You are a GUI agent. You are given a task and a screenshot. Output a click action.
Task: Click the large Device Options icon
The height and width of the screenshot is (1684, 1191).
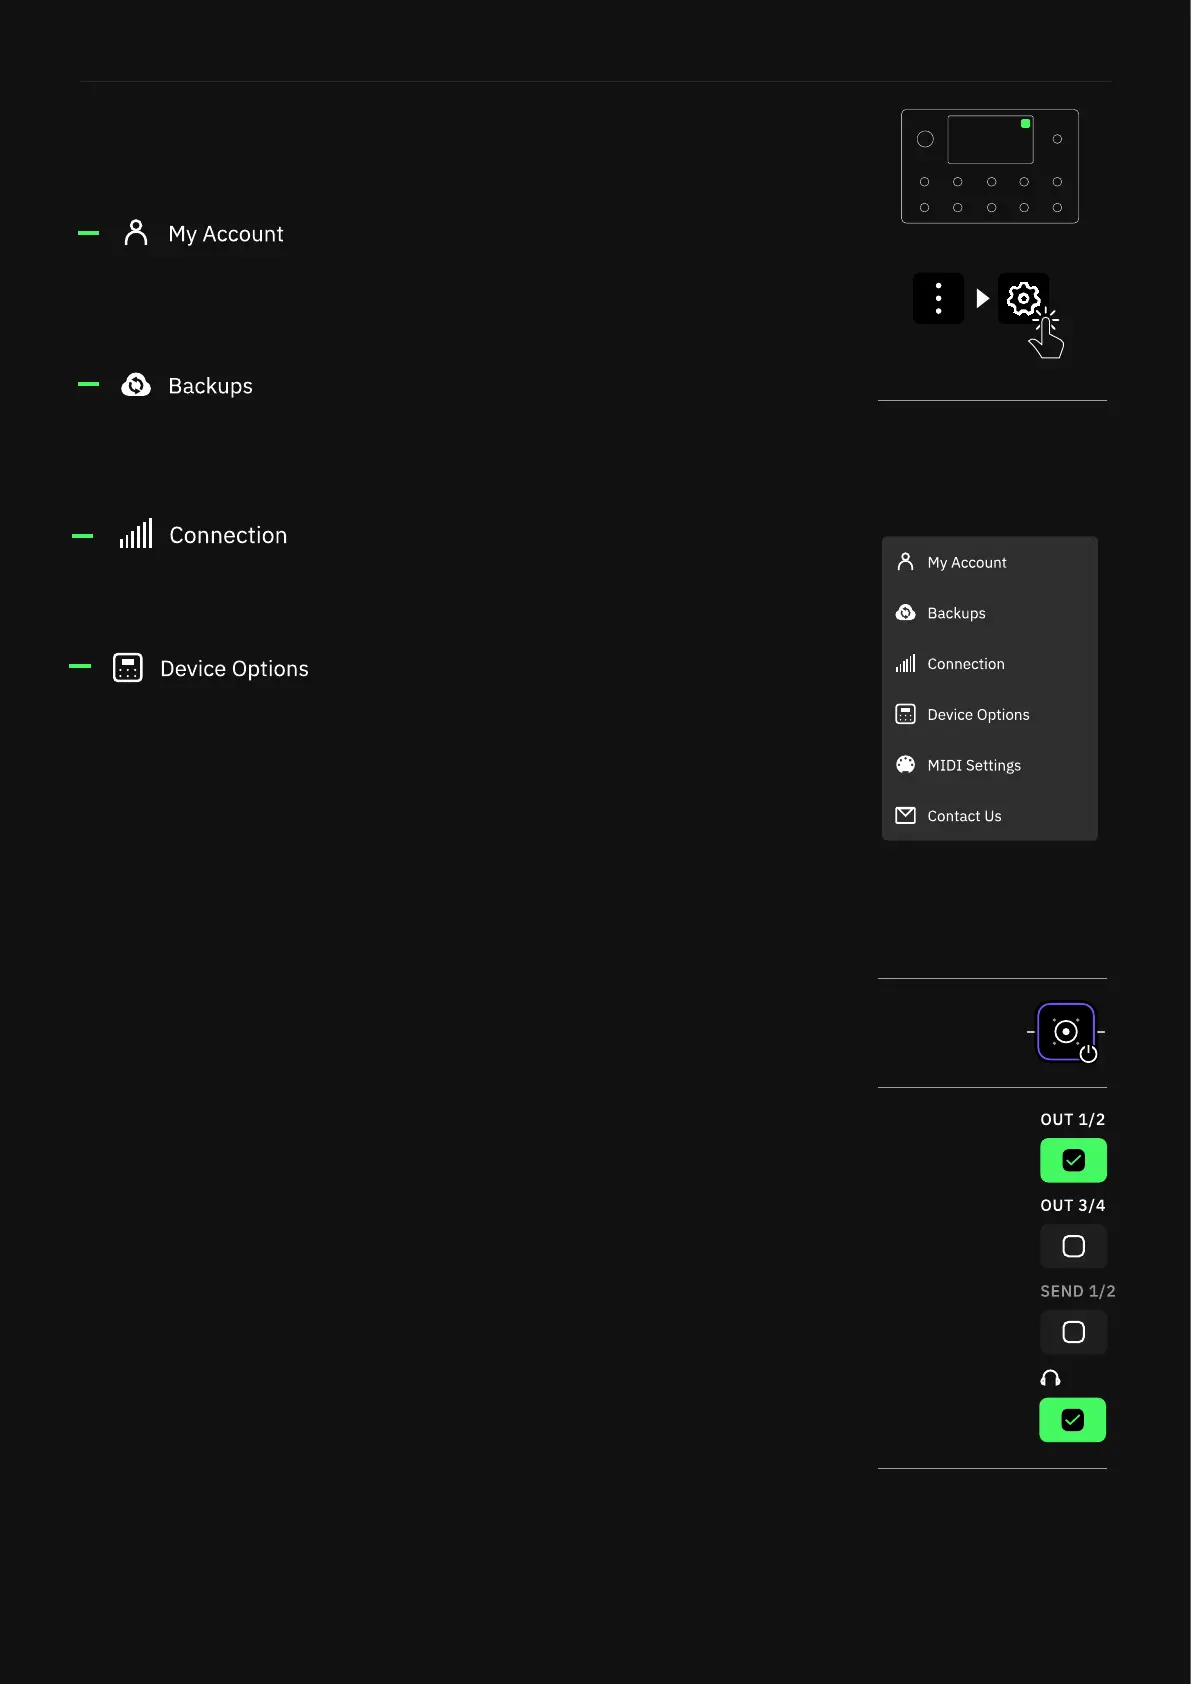(x=128, y=668)
